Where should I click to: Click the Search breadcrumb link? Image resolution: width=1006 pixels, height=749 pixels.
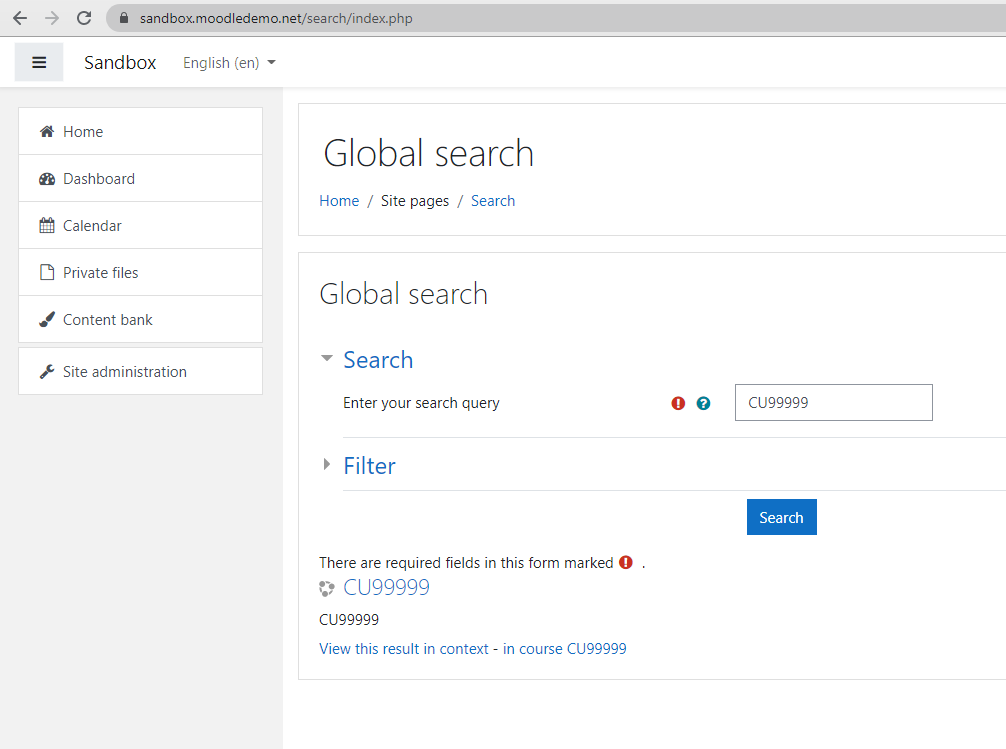493,201
